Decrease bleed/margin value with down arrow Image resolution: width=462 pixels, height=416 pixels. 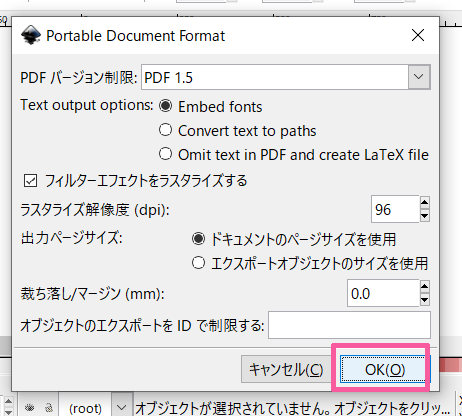[424, 300]
